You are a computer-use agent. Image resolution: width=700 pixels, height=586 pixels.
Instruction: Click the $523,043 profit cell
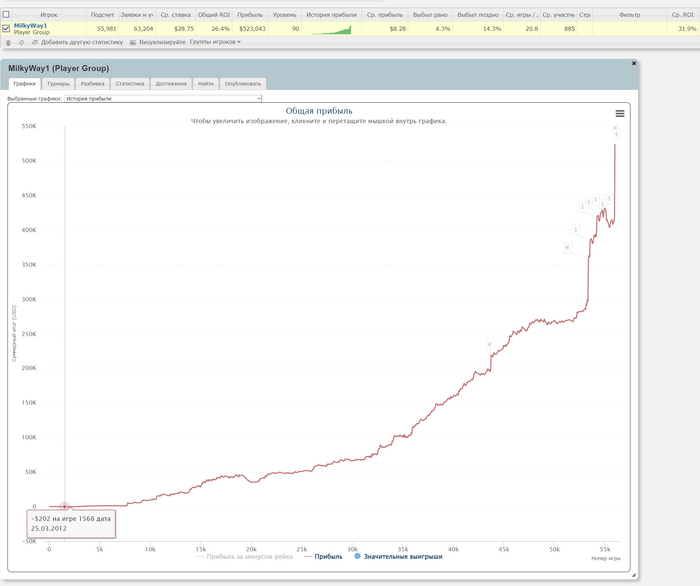(x=252, y=29)
